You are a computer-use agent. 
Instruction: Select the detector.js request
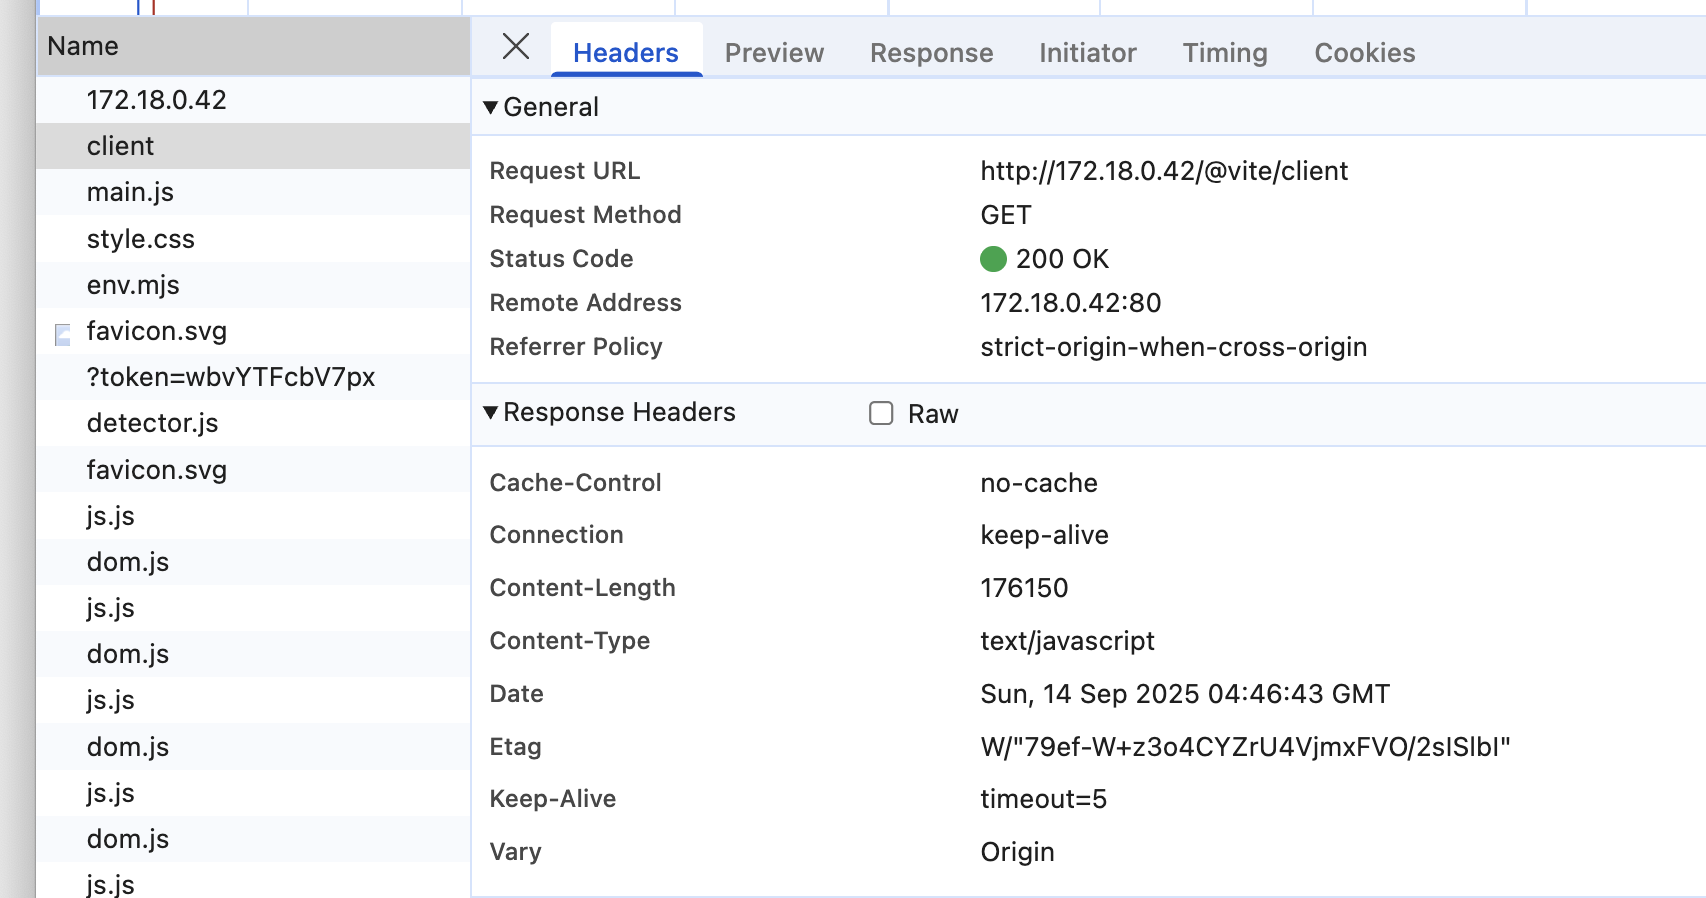[x=152, y=423]
